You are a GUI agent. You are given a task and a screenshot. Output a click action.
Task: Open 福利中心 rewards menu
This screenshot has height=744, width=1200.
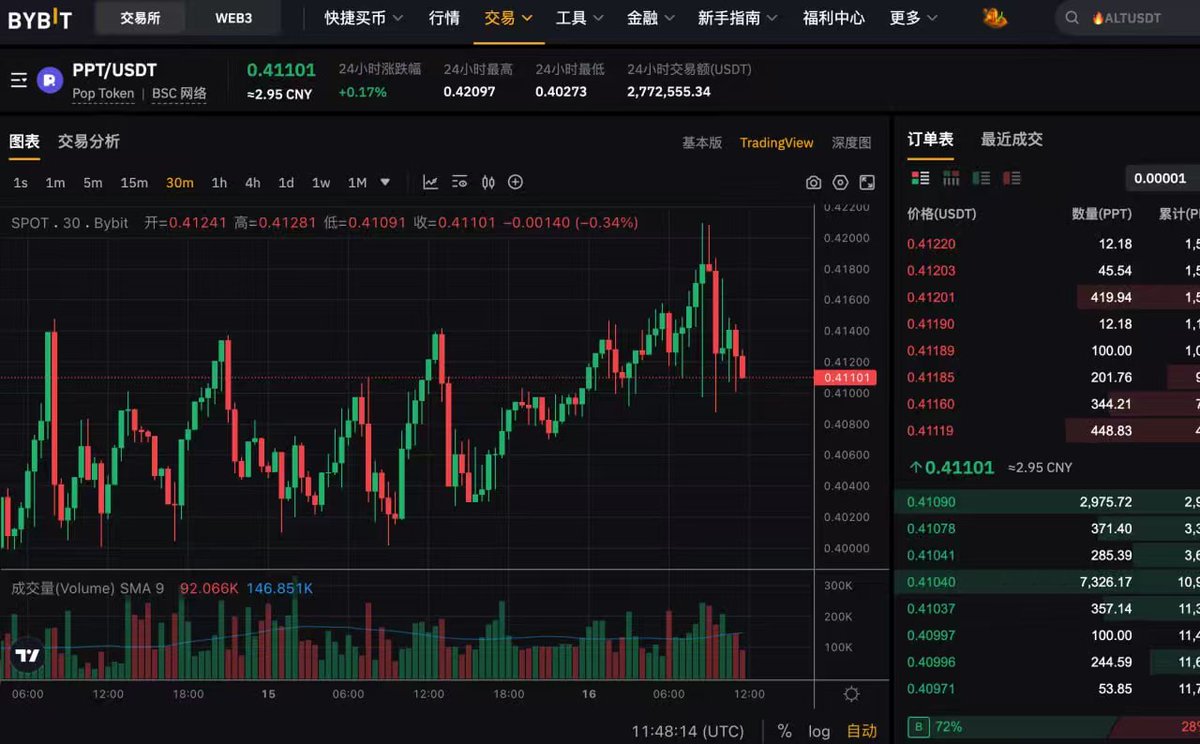point(834,18)
